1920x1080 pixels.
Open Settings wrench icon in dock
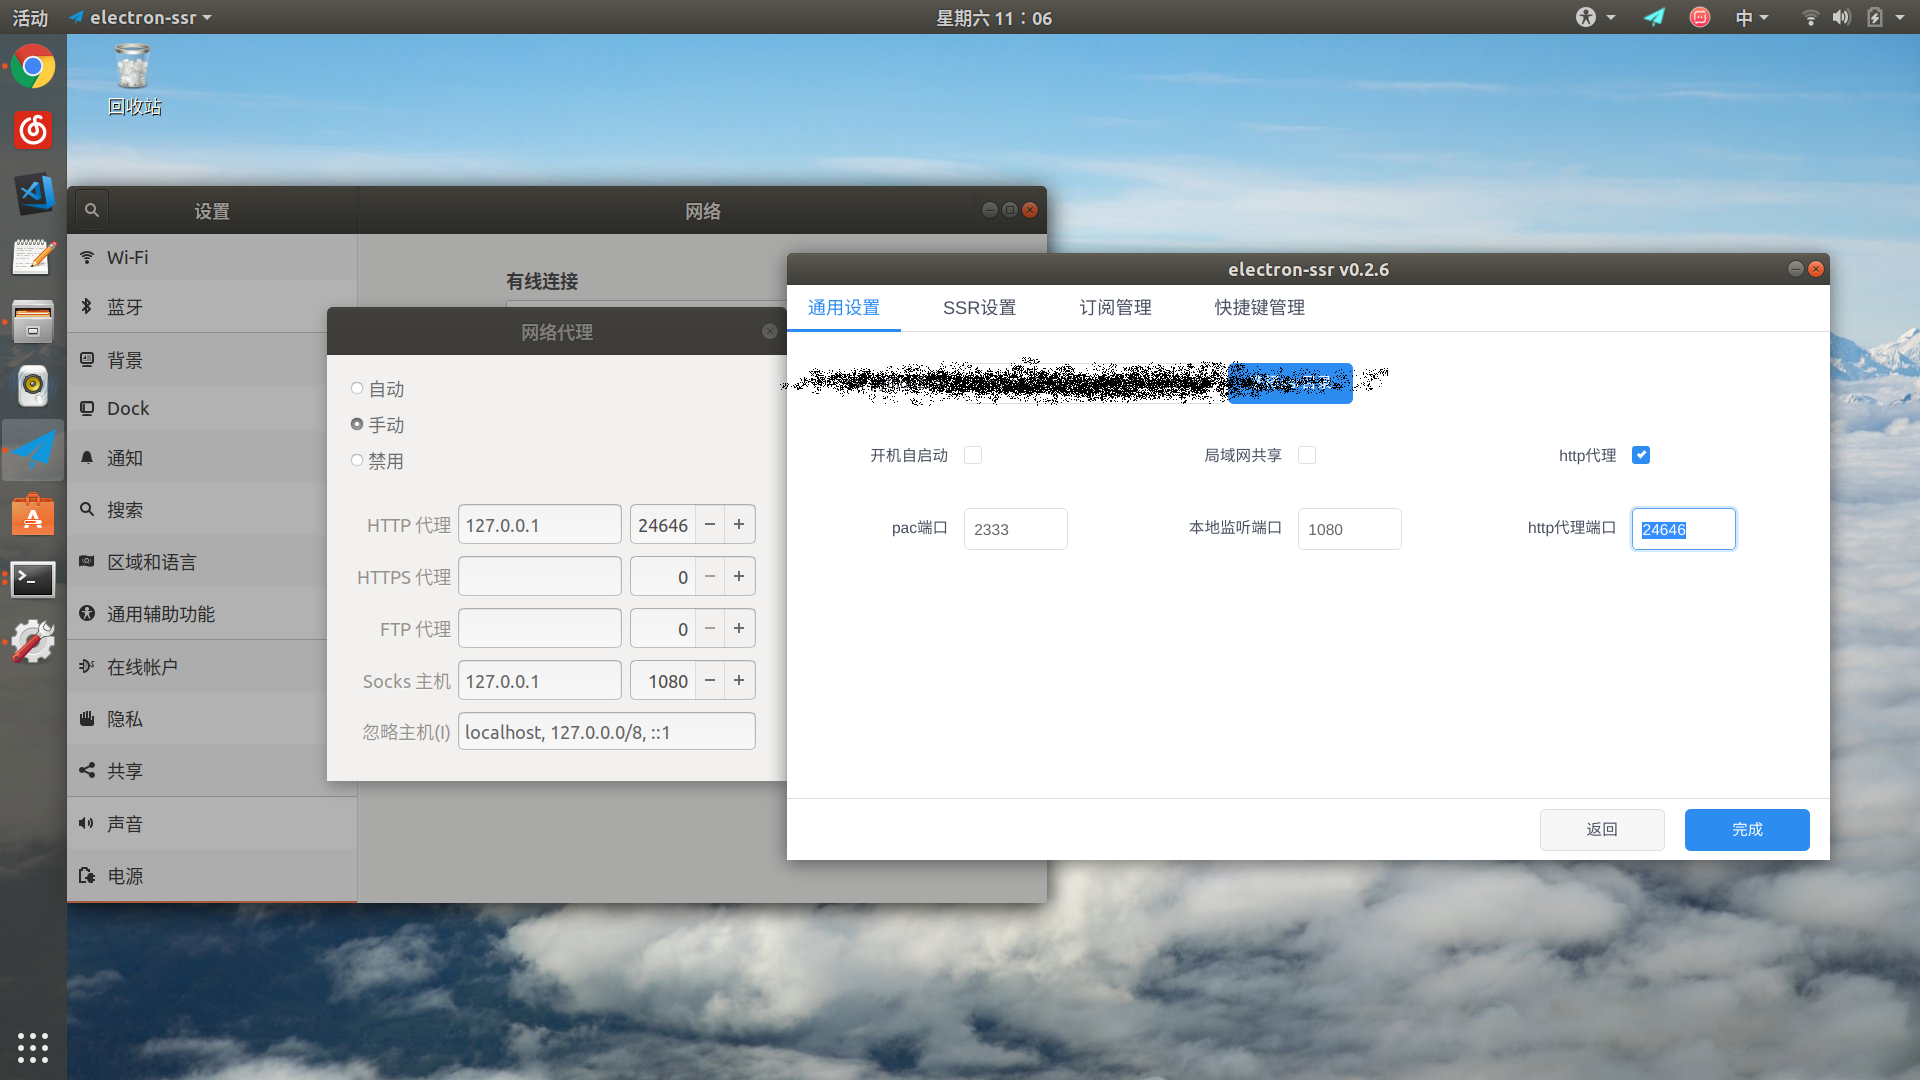[x=33, y=642]
